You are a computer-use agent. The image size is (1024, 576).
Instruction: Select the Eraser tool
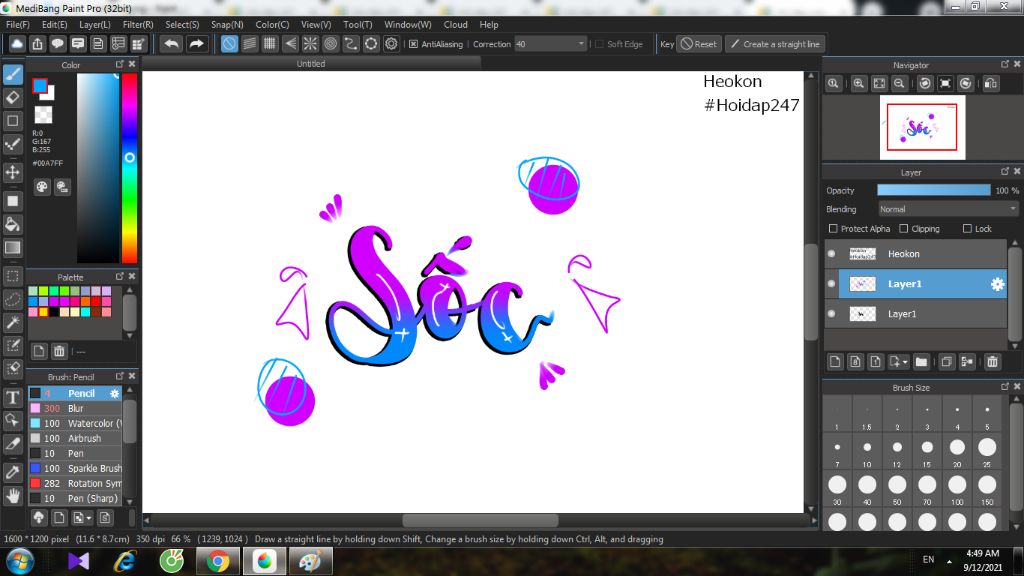click(12, 98)
